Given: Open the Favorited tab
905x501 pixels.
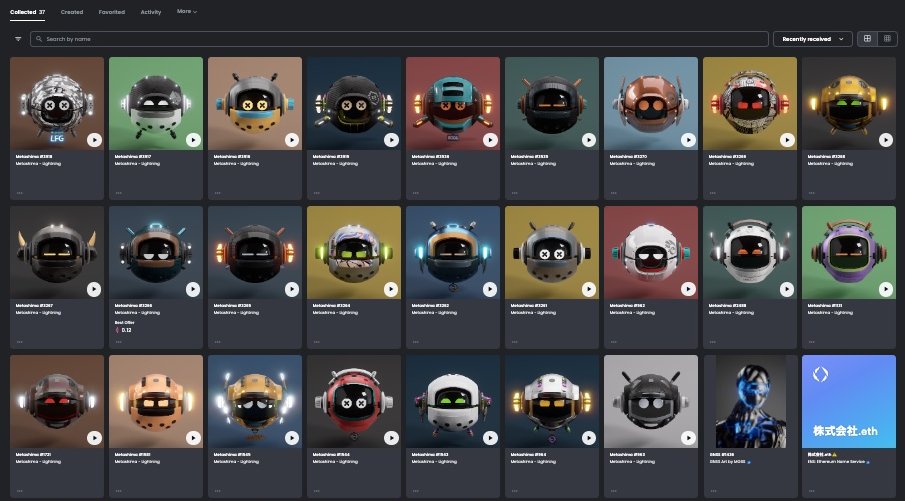Looking at the screenshot, I should coord(111,12).
